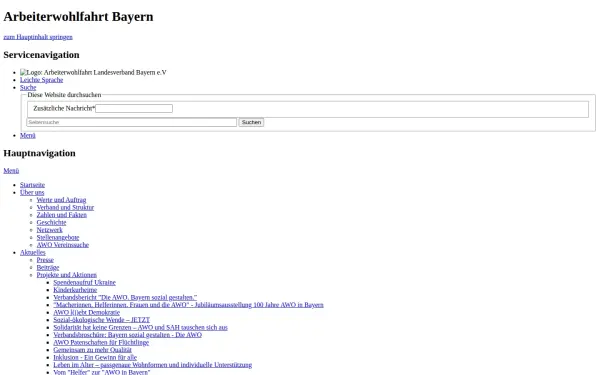The image size is (600, 375).
Task: Click the broken Arbeiterwohlfahrt Landesverband logo image
Action: click(93, 72)
